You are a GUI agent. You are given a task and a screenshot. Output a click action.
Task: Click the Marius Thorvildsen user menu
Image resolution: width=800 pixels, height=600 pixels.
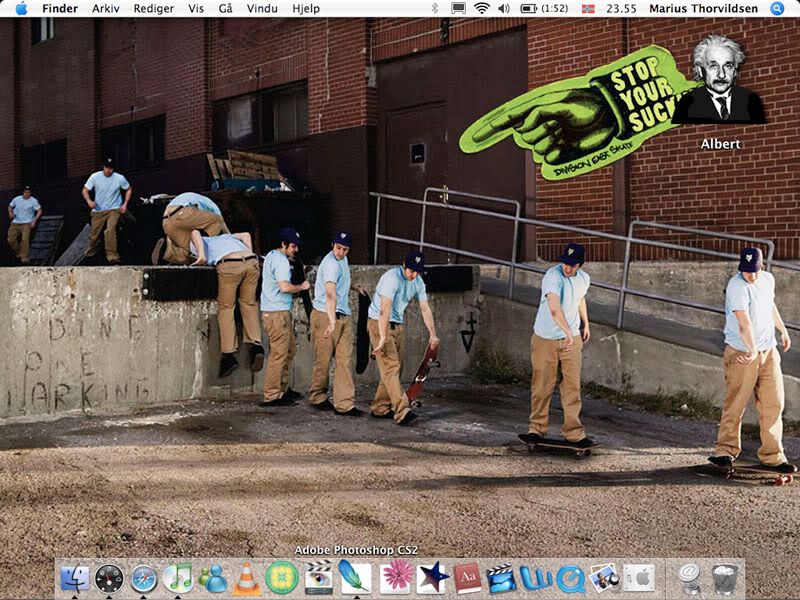click(704, 8)
